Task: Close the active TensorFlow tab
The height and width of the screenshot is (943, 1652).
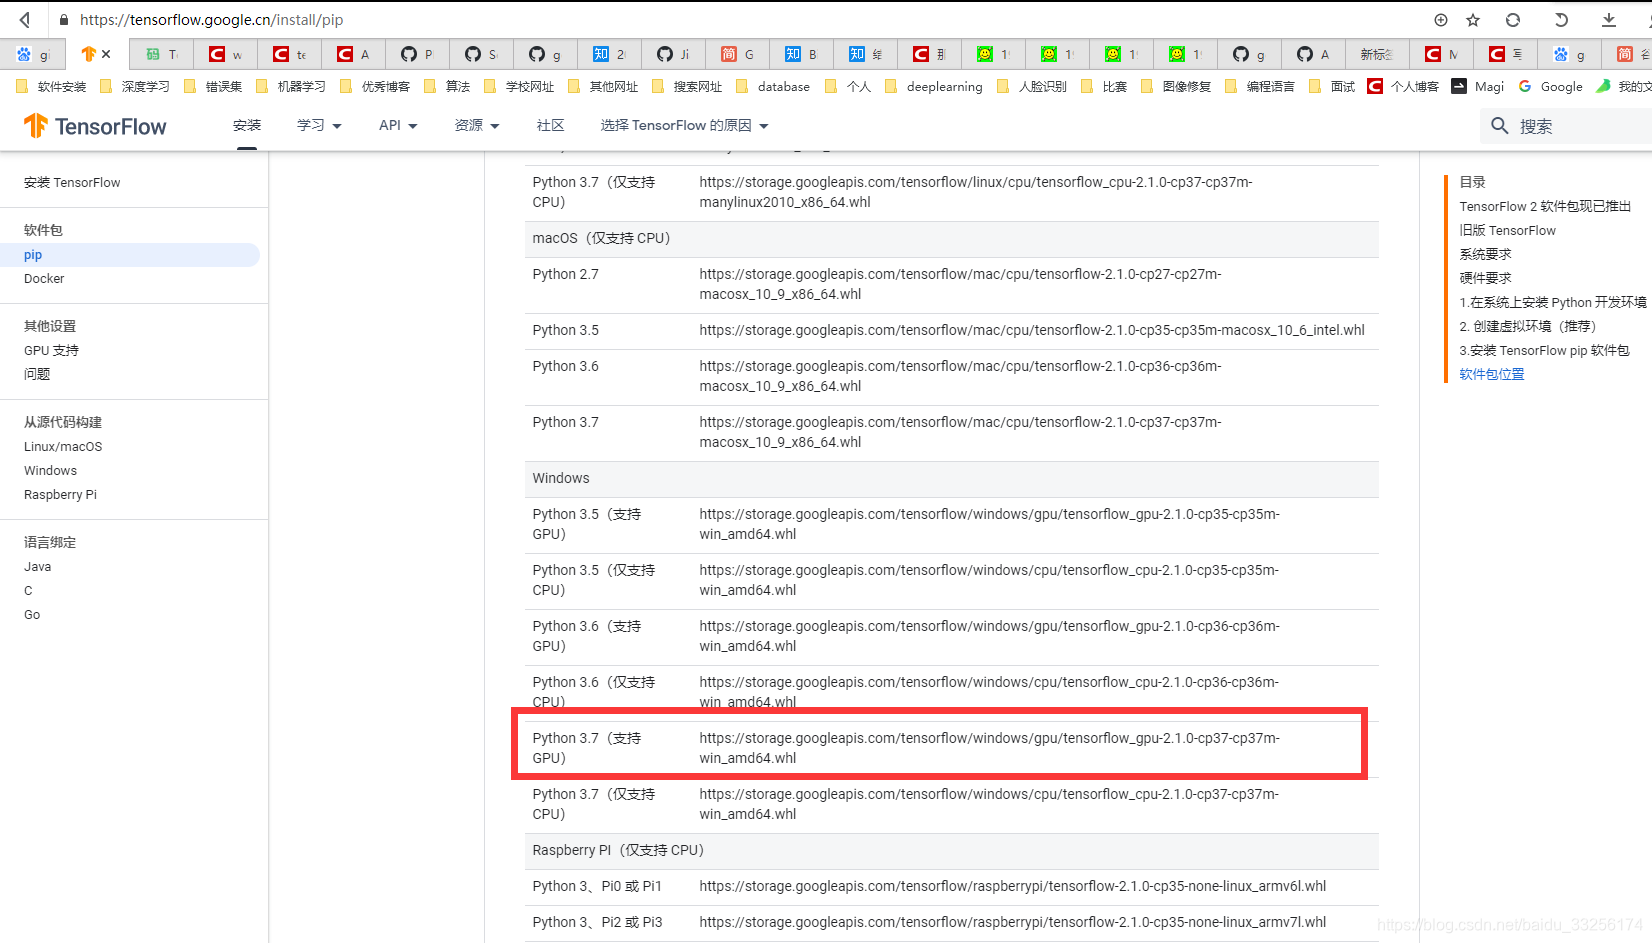Action: (106, 54)
